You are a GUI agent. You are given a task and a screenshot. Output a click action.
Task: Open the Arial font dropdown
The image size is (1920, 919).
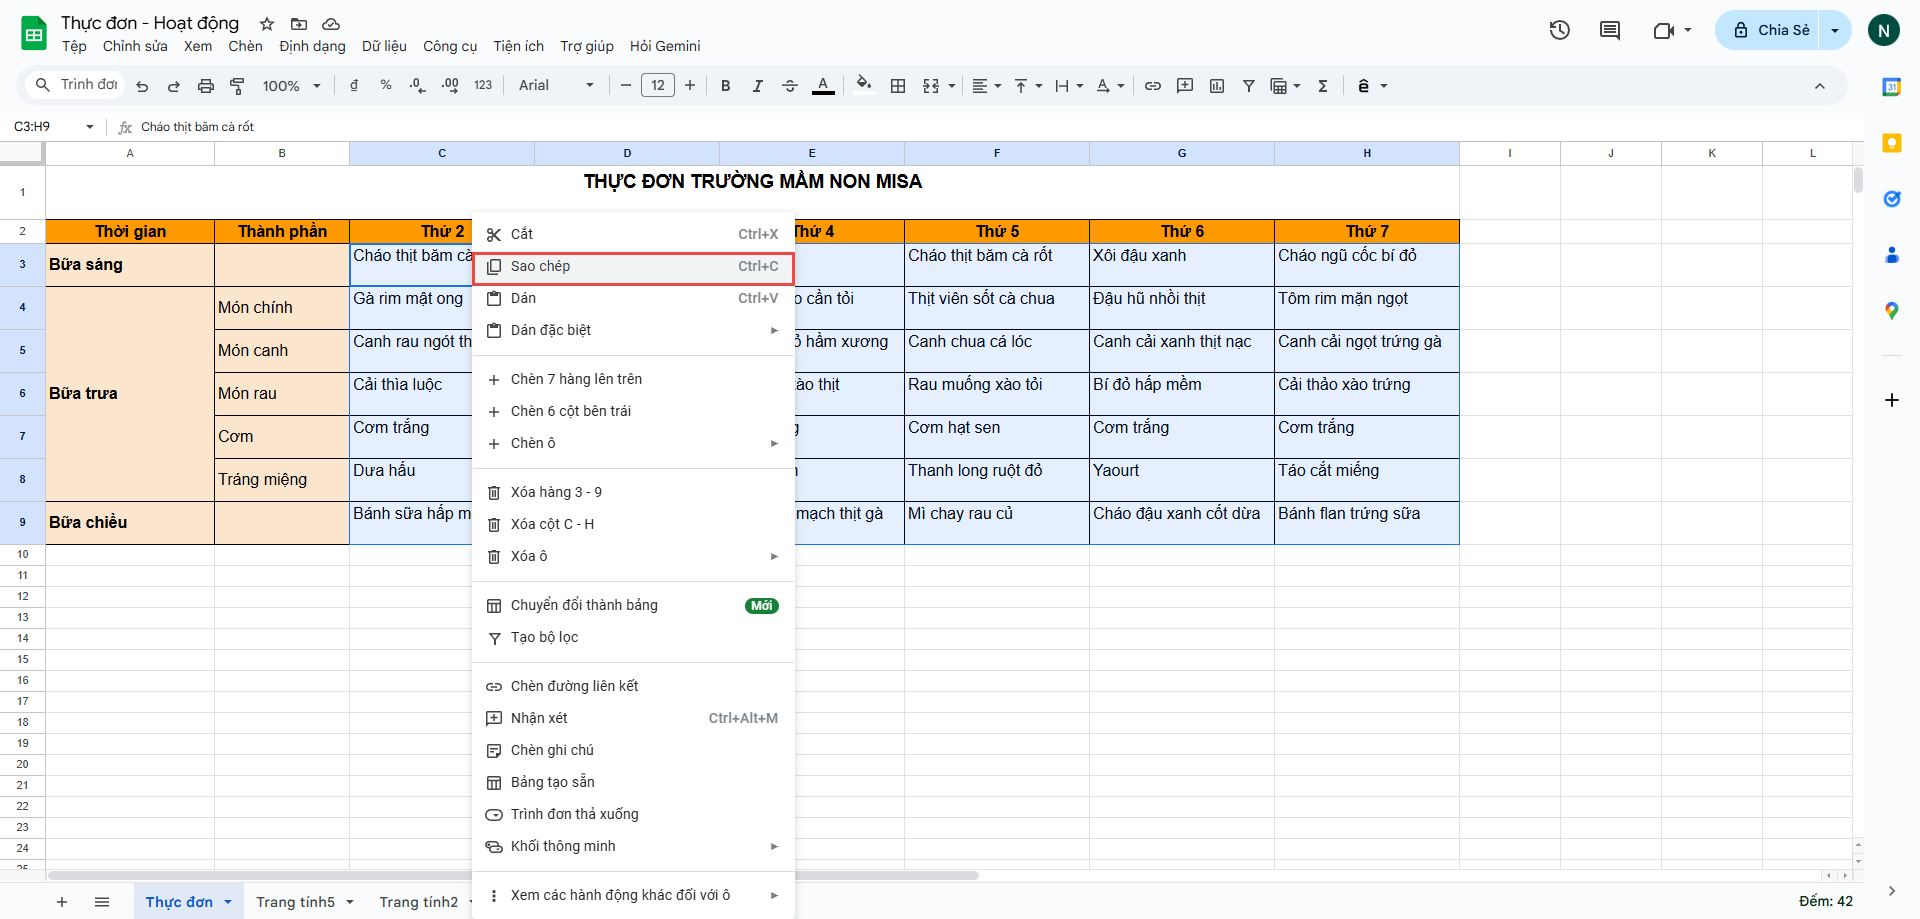click(x=556, y=86)
